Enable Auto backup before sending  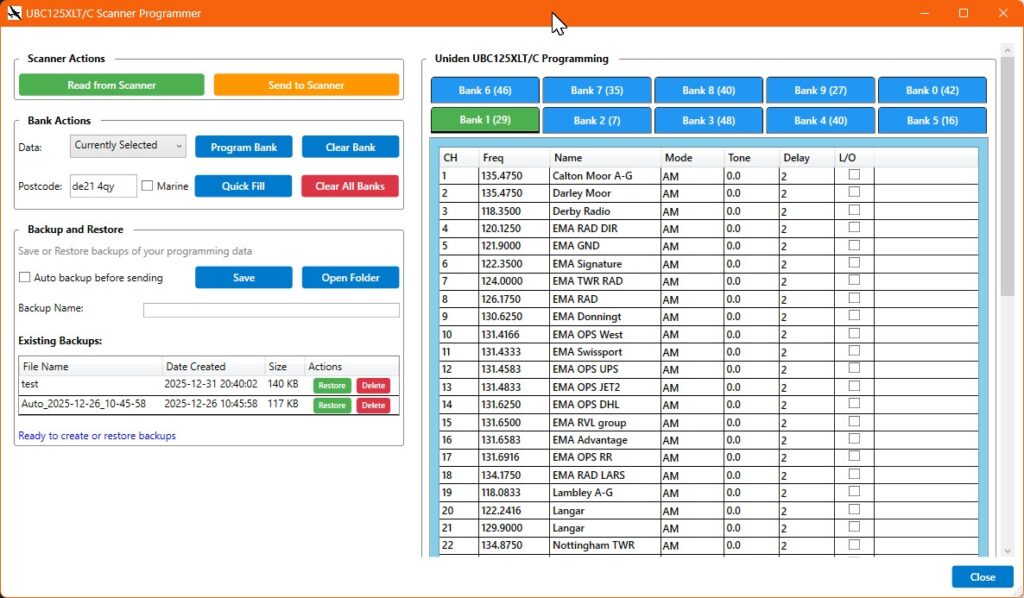(25, 277)
